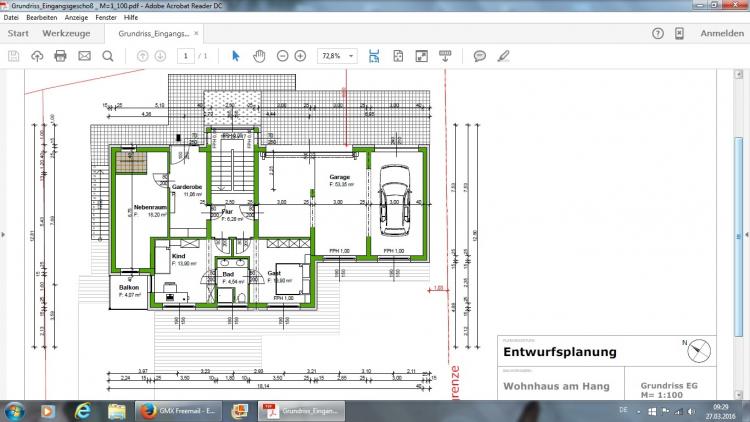Image resolution: width=750 pixels, height=422 pixels.
Task: Switch to the Werkzeuge tab
Action: [x=61, y=33]
